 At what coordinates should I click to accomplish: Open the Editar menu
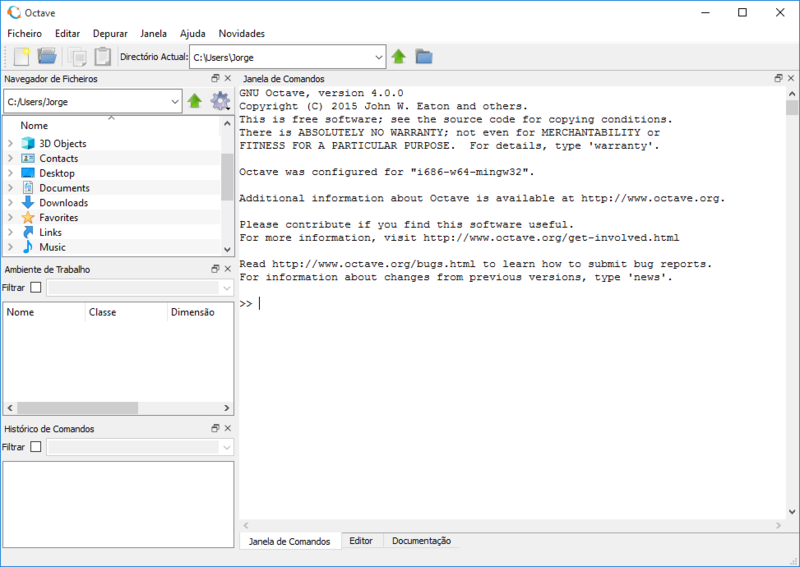click(x=67, y=33)
